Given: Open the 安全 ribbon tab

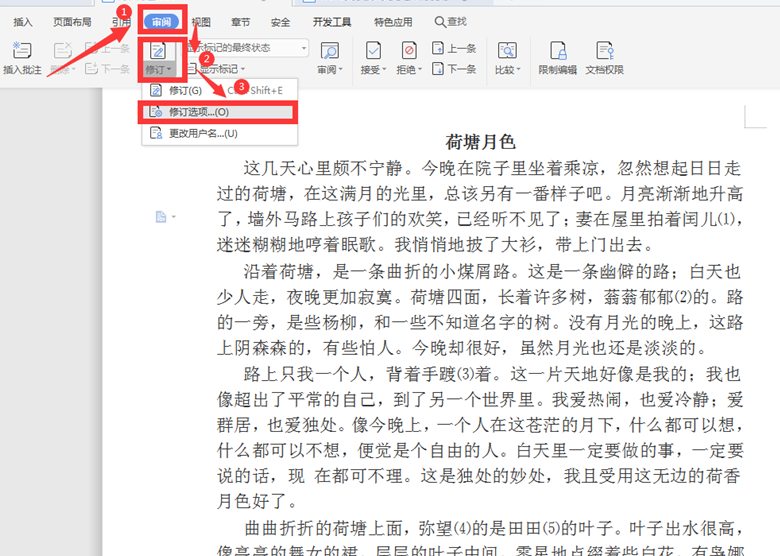Looking at the screenshot, I should [281, 22].
